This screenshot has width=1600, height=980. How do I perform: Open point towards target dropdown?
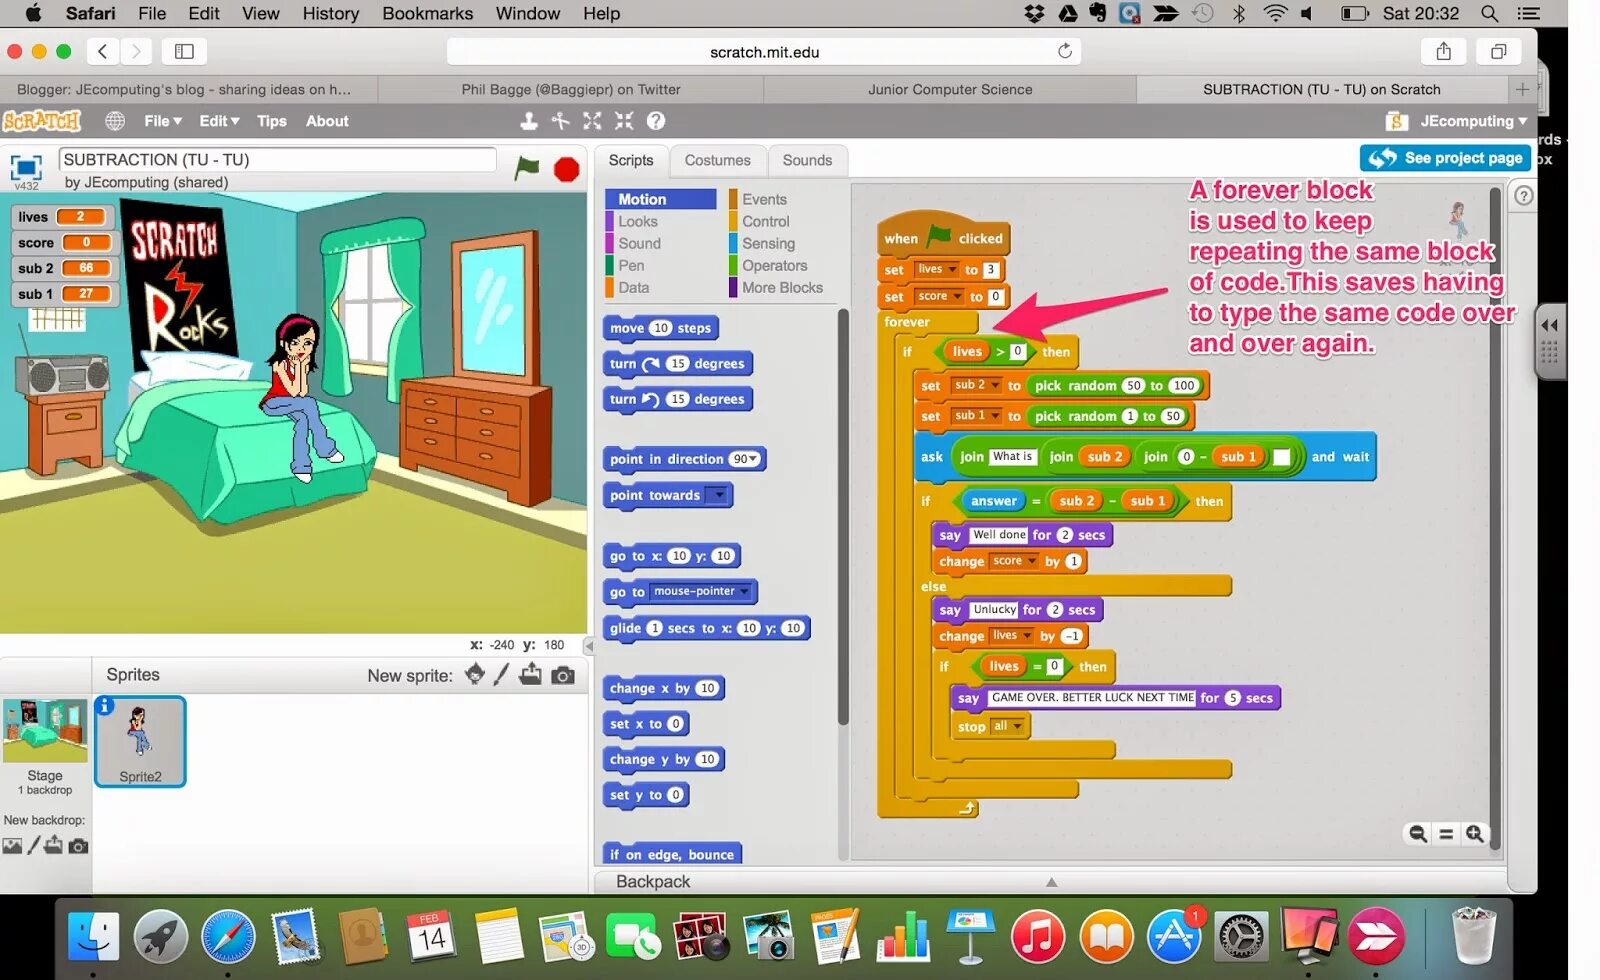pyautogui.click(x=717, y=495)
